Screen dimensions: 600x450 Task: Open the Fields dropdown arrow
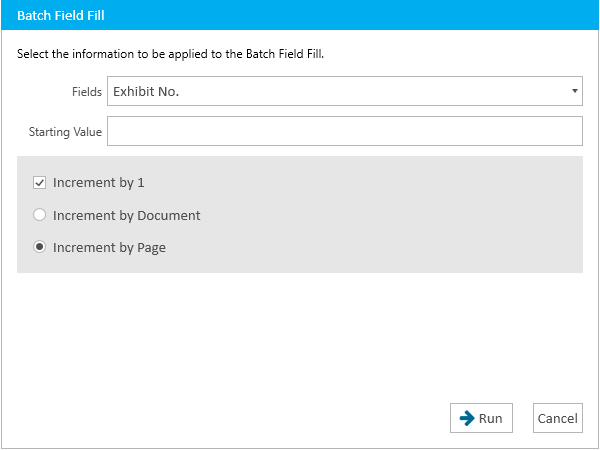pos(574,91)
